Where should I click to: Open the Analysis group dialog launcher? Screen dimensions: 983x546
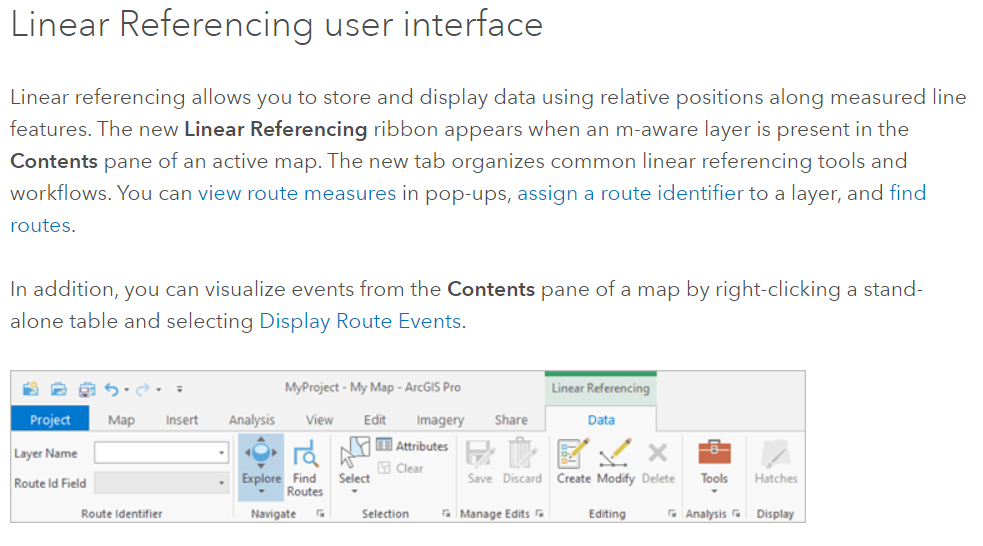point(736,513)
